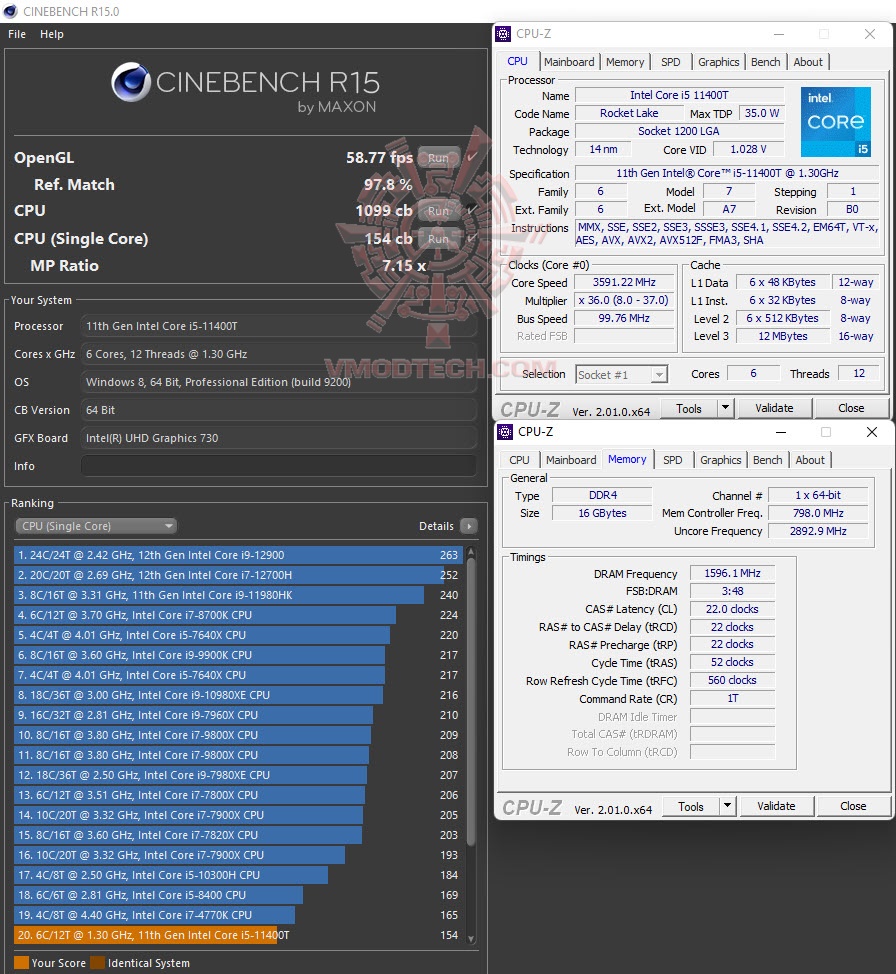The height and width of the screenshot is (974, 896).
Task: Switch to Bench tab in upper CPU-Z
Action: tap(766, 62)
